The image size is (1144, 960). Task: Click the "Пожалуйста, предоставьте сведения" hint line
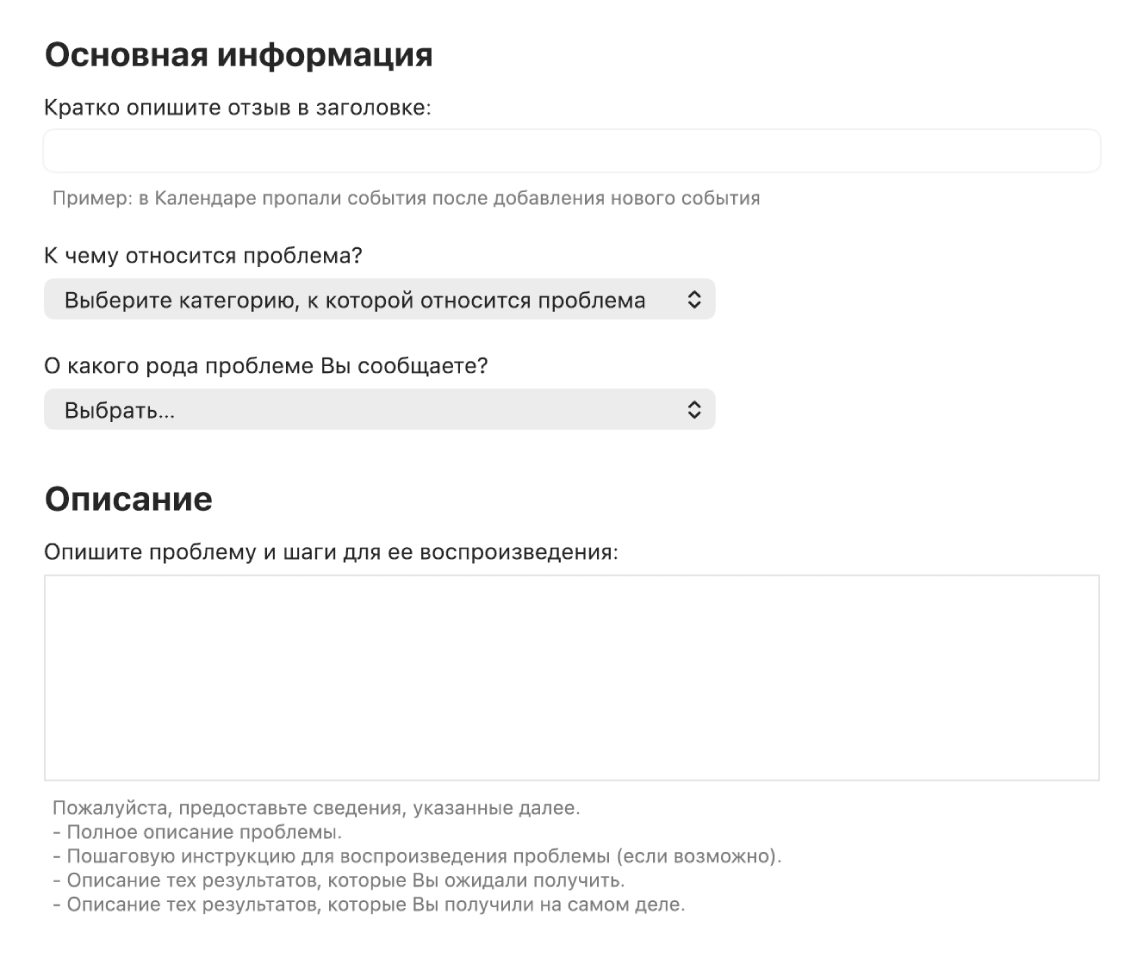tap(316, 808)
